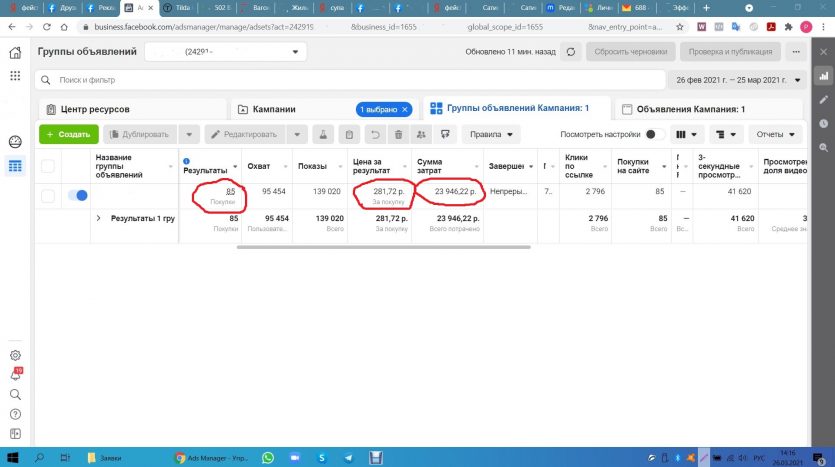This screenshot has height=467, width=835.
Task: Toggle the 'Посмотреть настройки' switch
Action: coord(655,134)
